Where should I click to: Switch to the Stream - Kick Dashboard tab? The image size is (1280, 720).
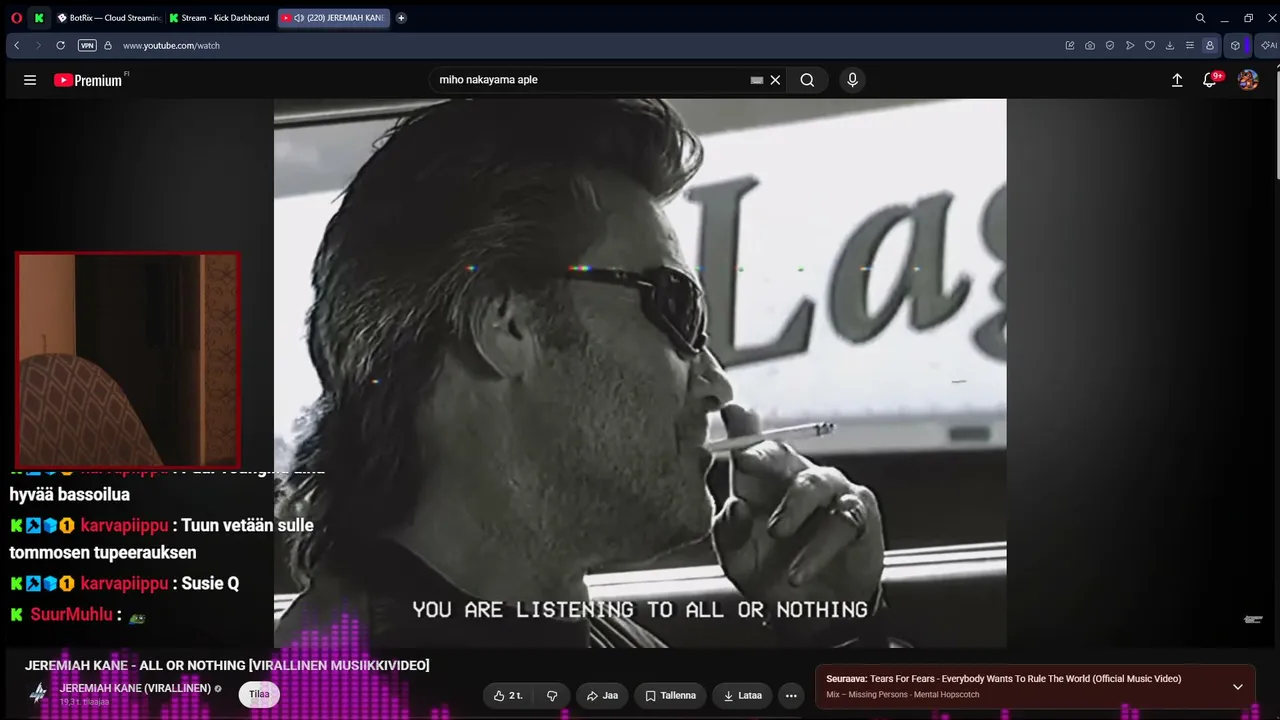pos(220,18)
